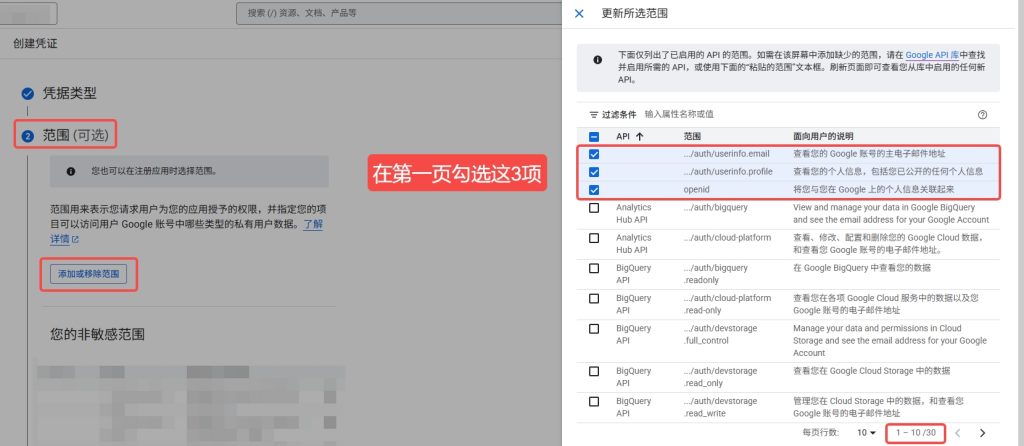Uncheck the openid scope checkbox
1024x446 pixels.
coord(594,189)
